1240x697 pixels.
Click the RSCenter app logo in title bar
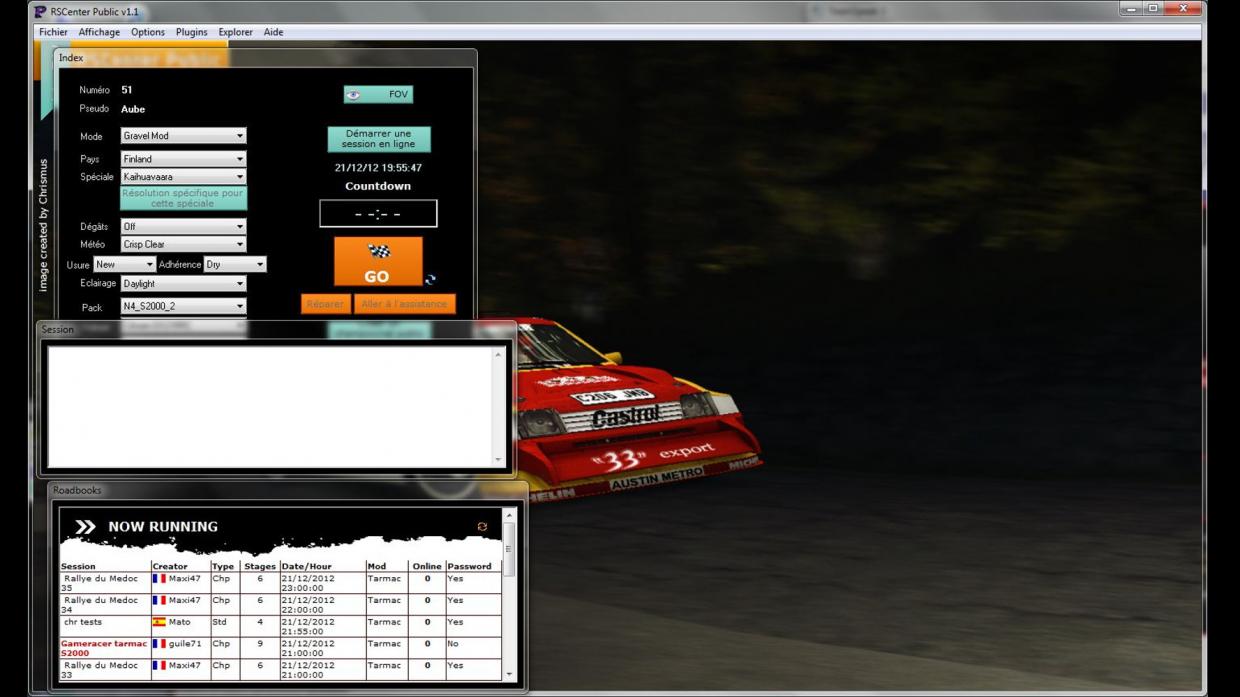click(40, 11)
